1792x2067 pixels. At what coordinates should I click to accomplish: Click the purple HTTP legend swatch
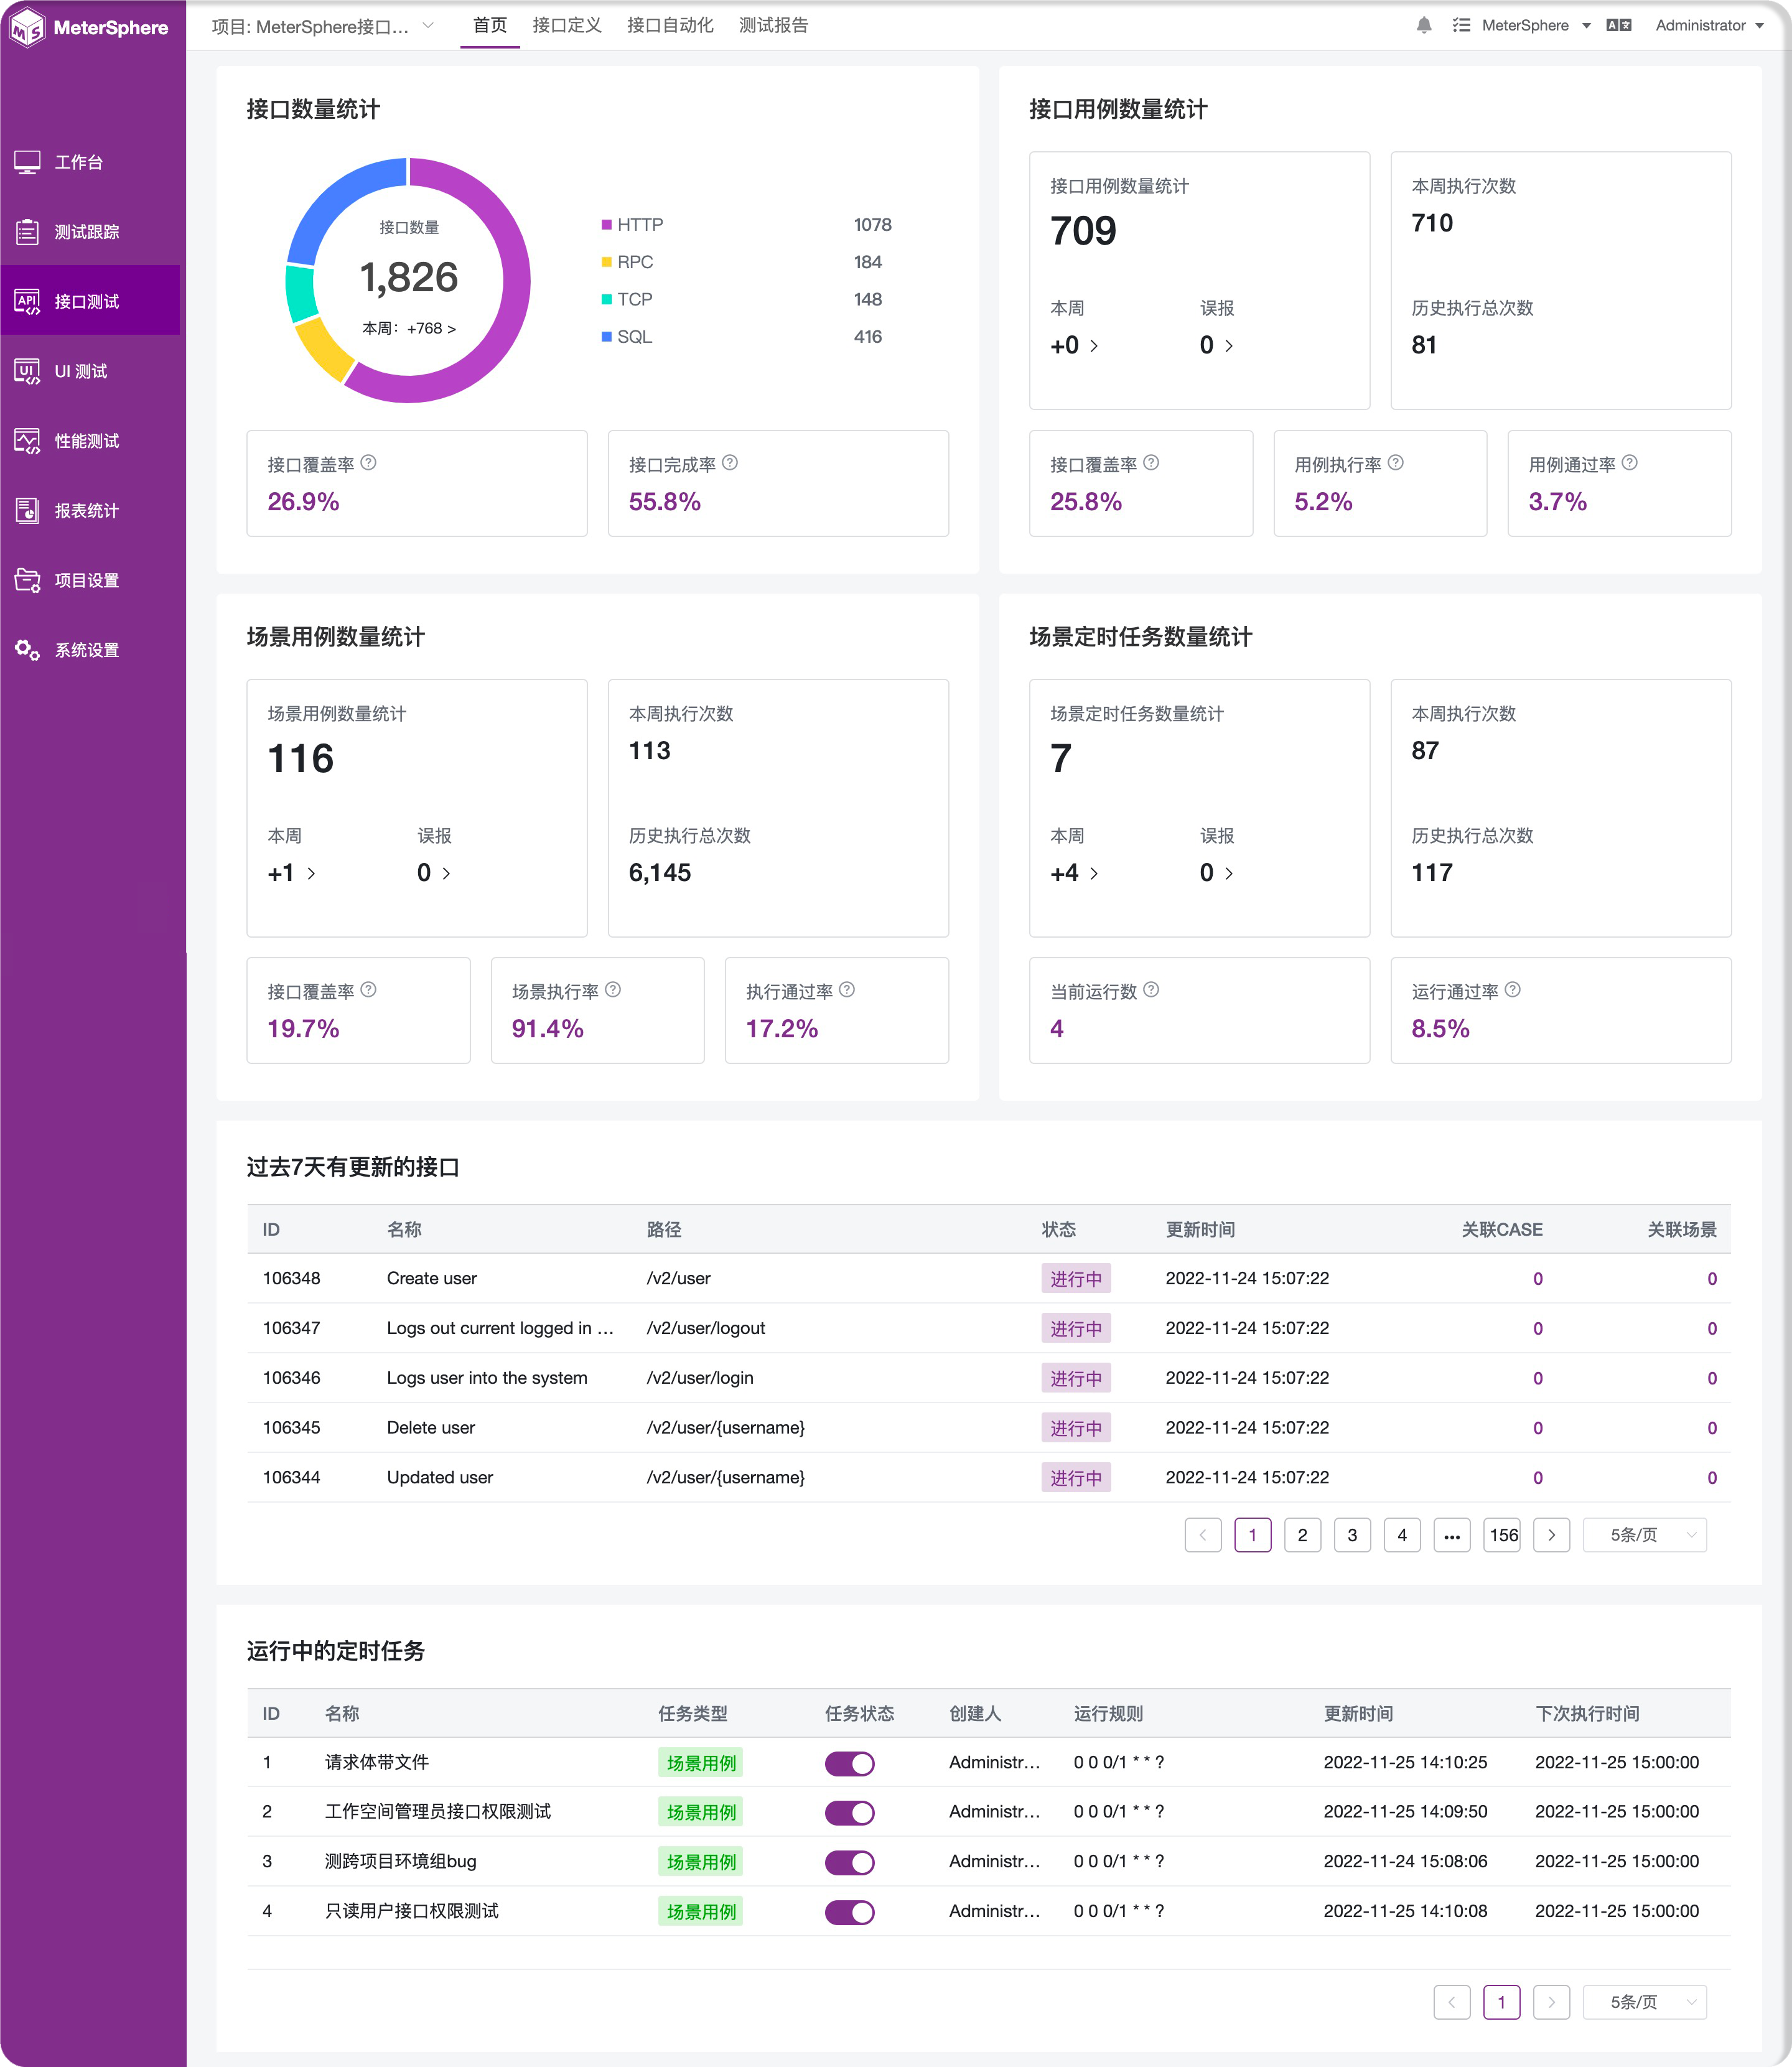click(606, 225)
